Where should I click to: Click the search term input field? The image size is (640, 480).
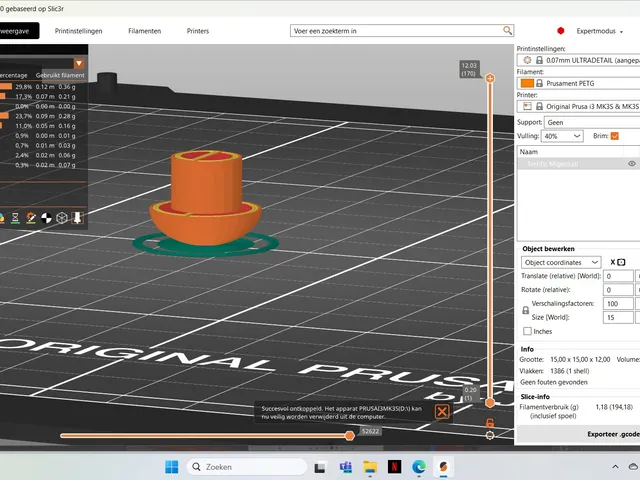(396, 31)
